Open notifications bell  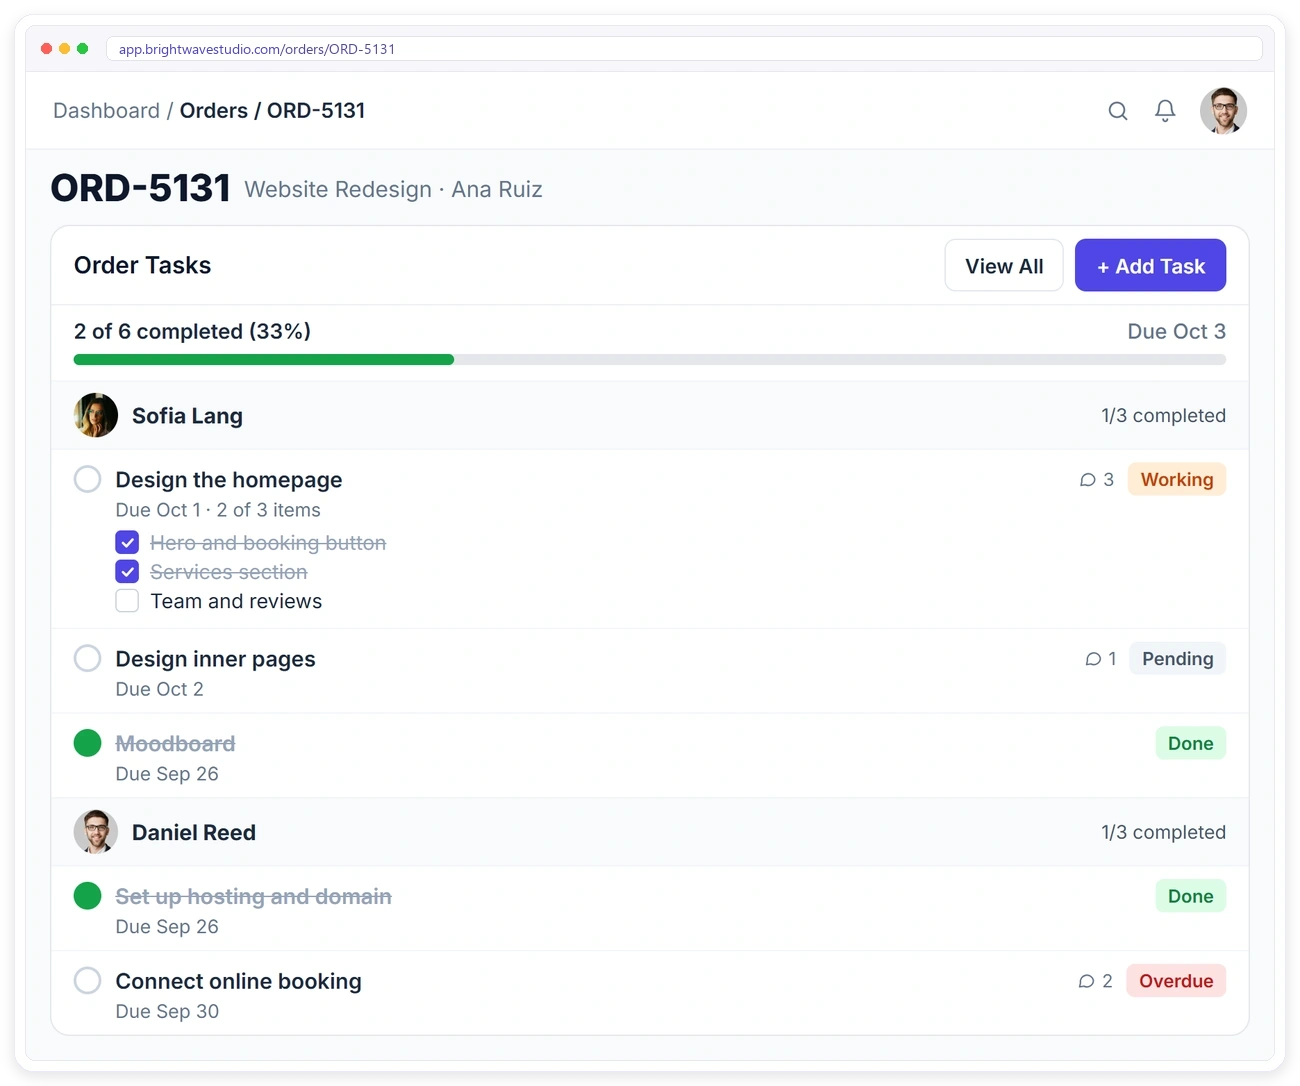click(1165, 111)
